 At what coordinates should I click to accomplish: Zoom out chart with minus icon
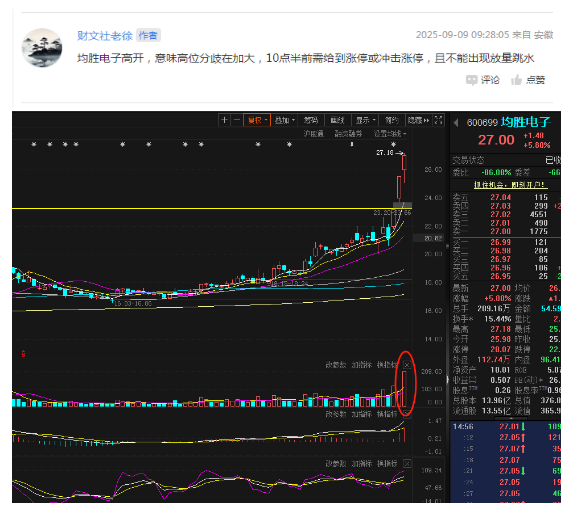click(x=237, y=120)
